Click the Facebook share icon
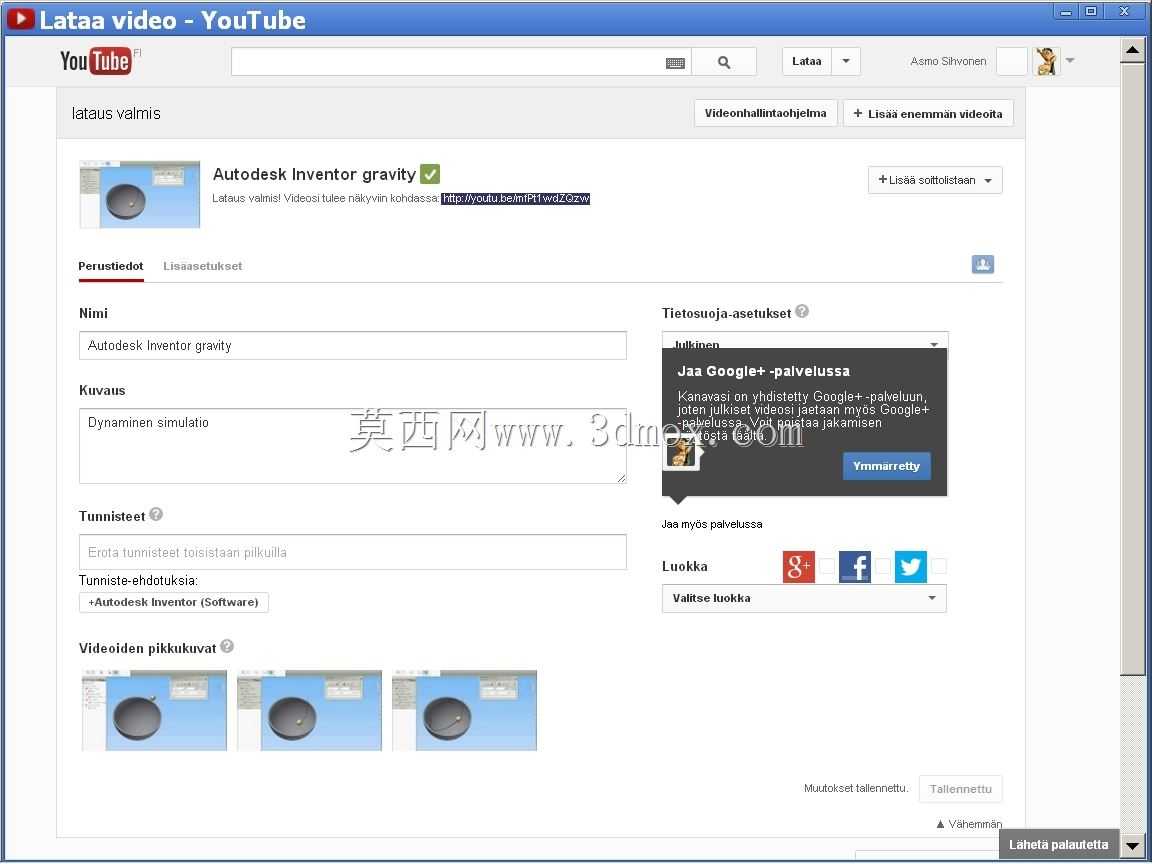The width and height of the screenshot is (1152, 864). pyautogui.click(x=854, y=566)
